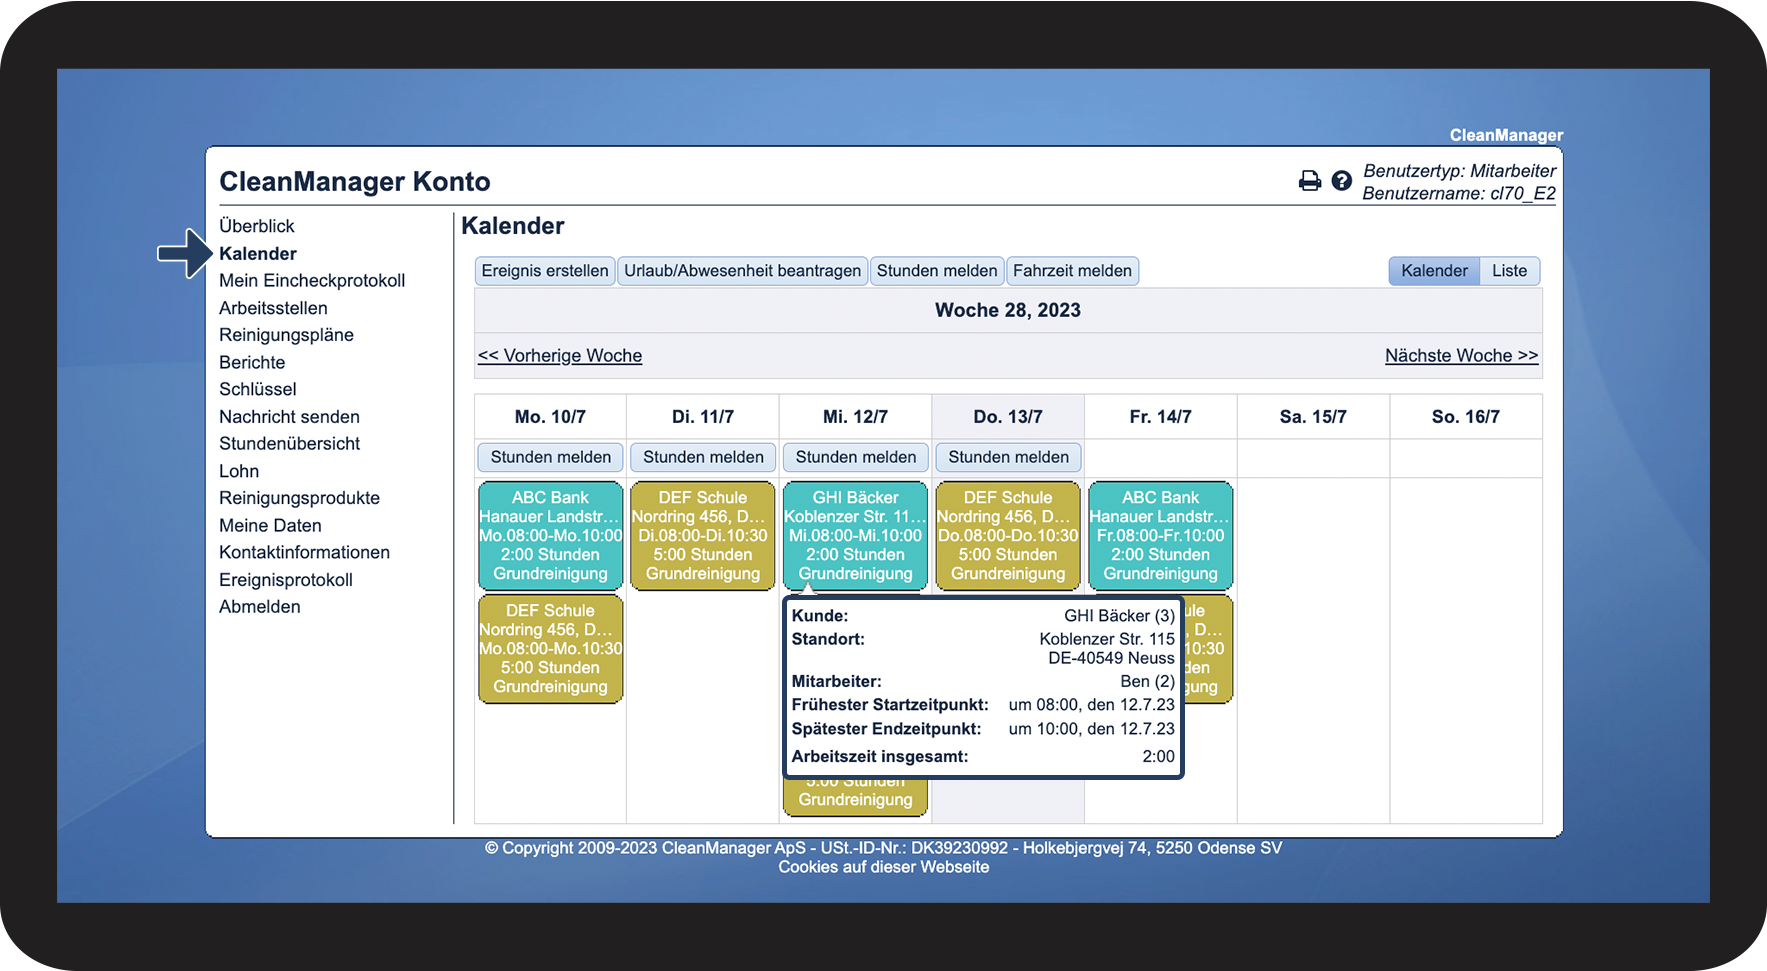
Task: Switch to Kalender view tab
Action: tap(1434, 271)
